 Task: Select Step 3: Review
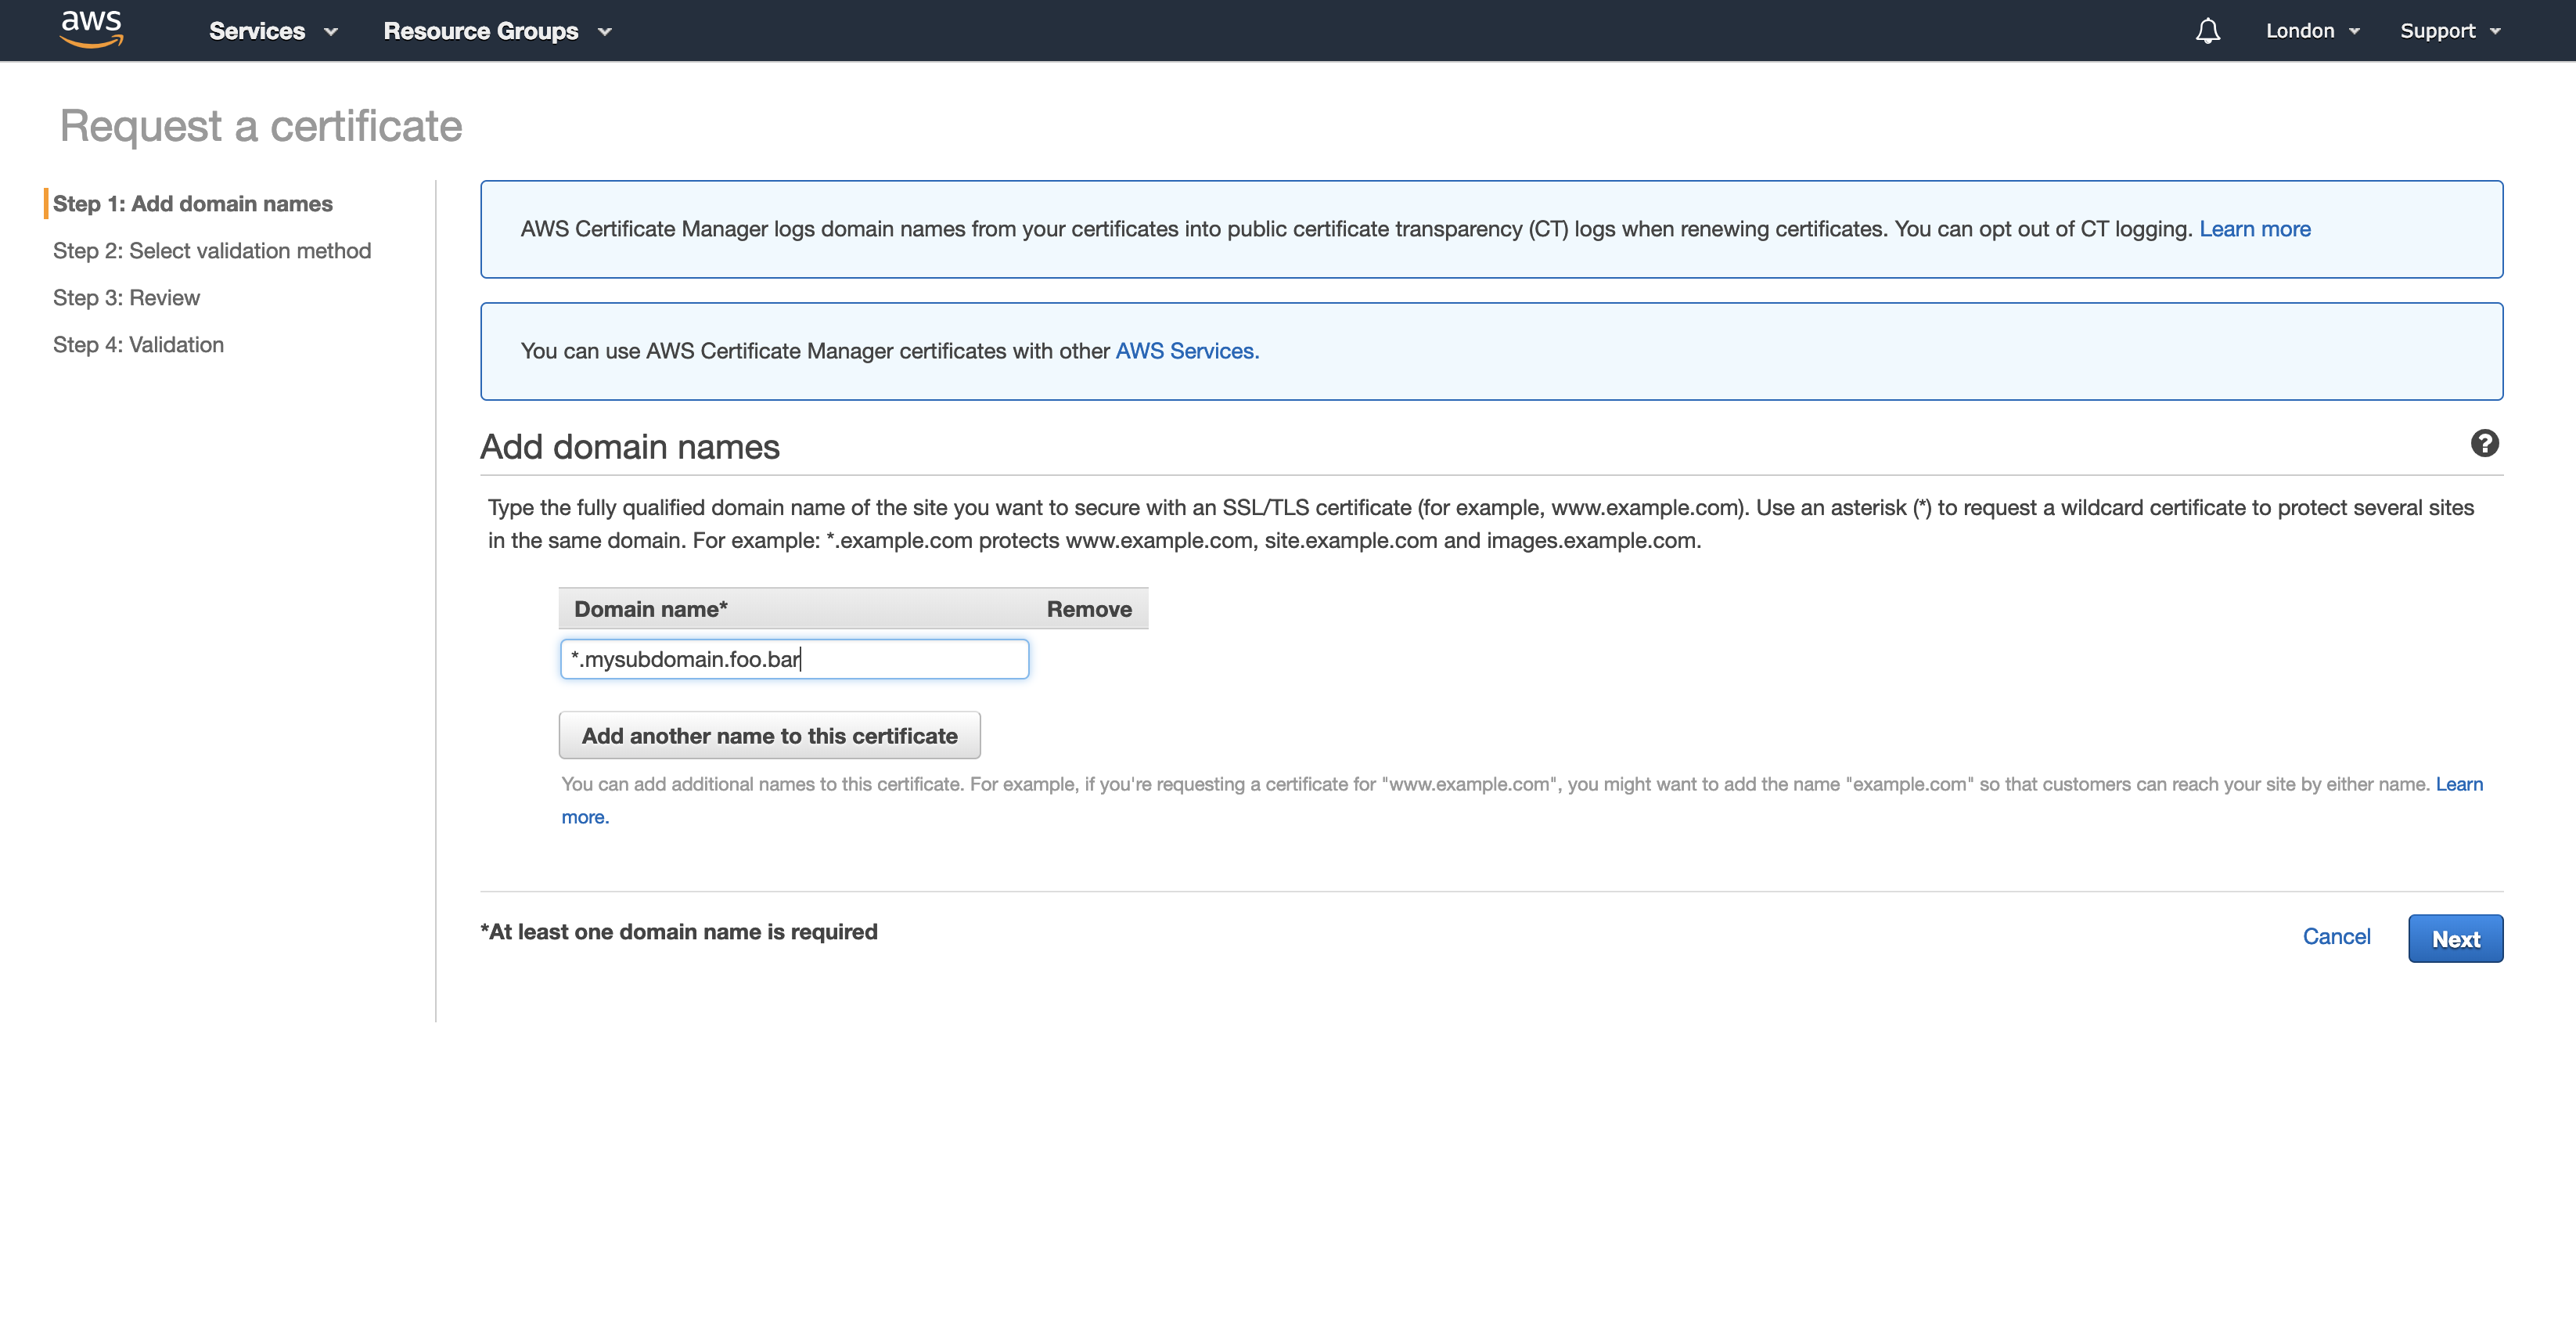pos(126,298)
